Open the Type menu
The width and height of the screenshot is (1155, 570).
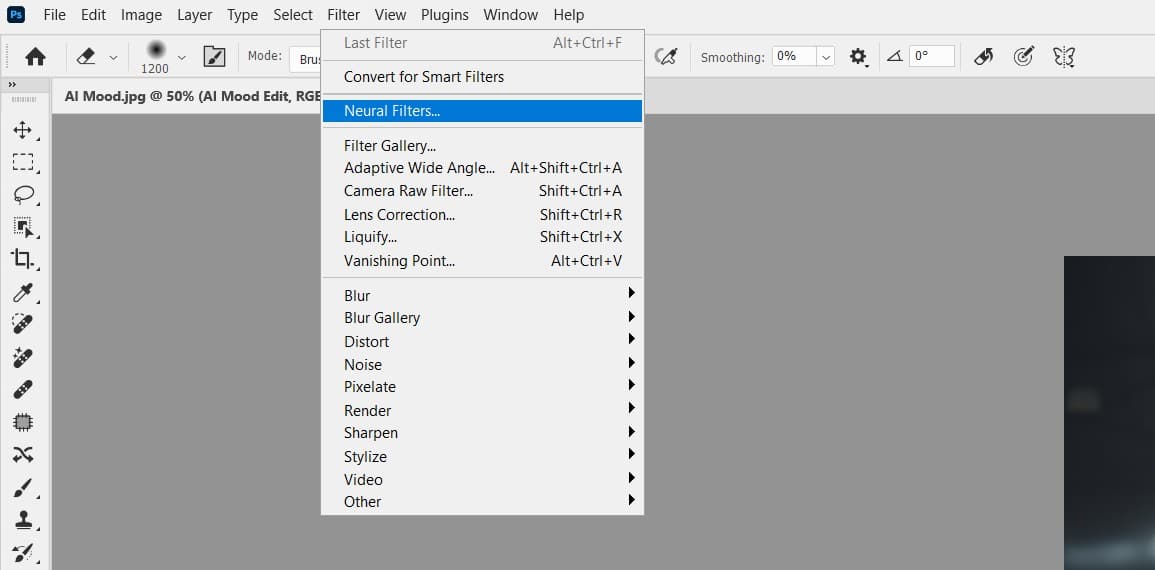[242, 15]
